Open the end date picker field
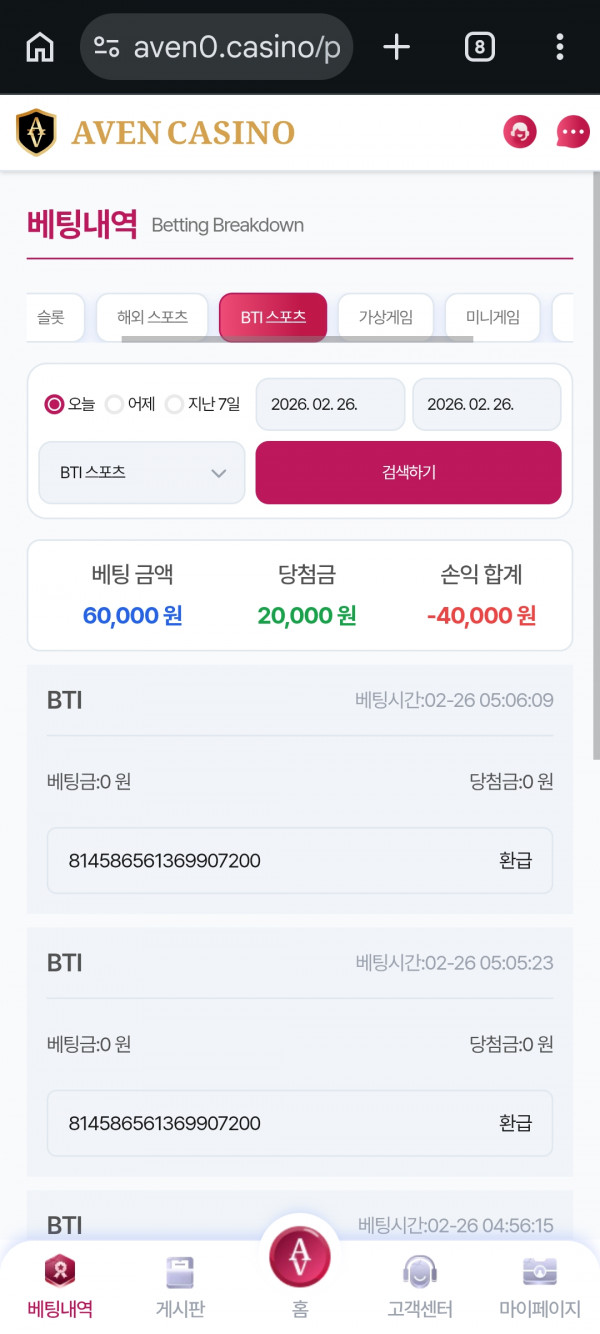 pos(487,404)
